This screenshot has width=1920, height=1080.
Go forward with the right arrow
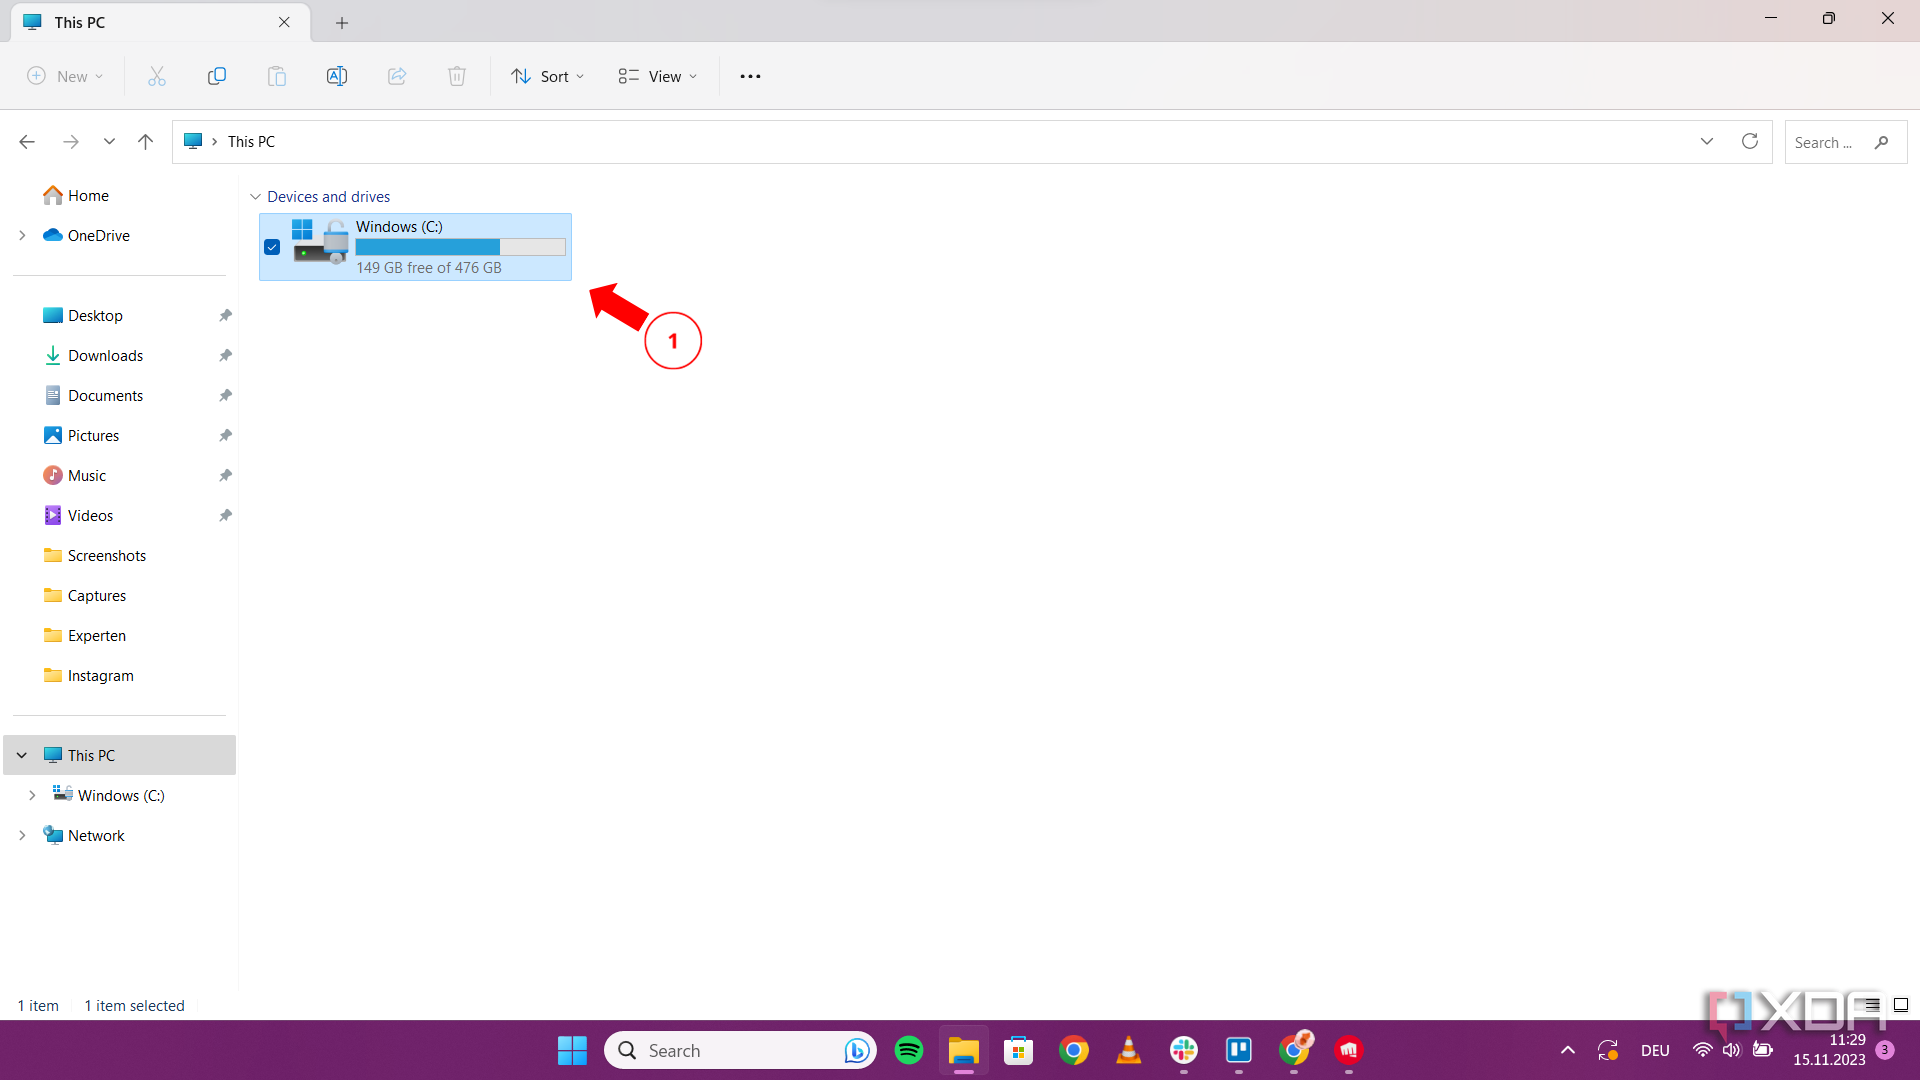pos(71,142)
